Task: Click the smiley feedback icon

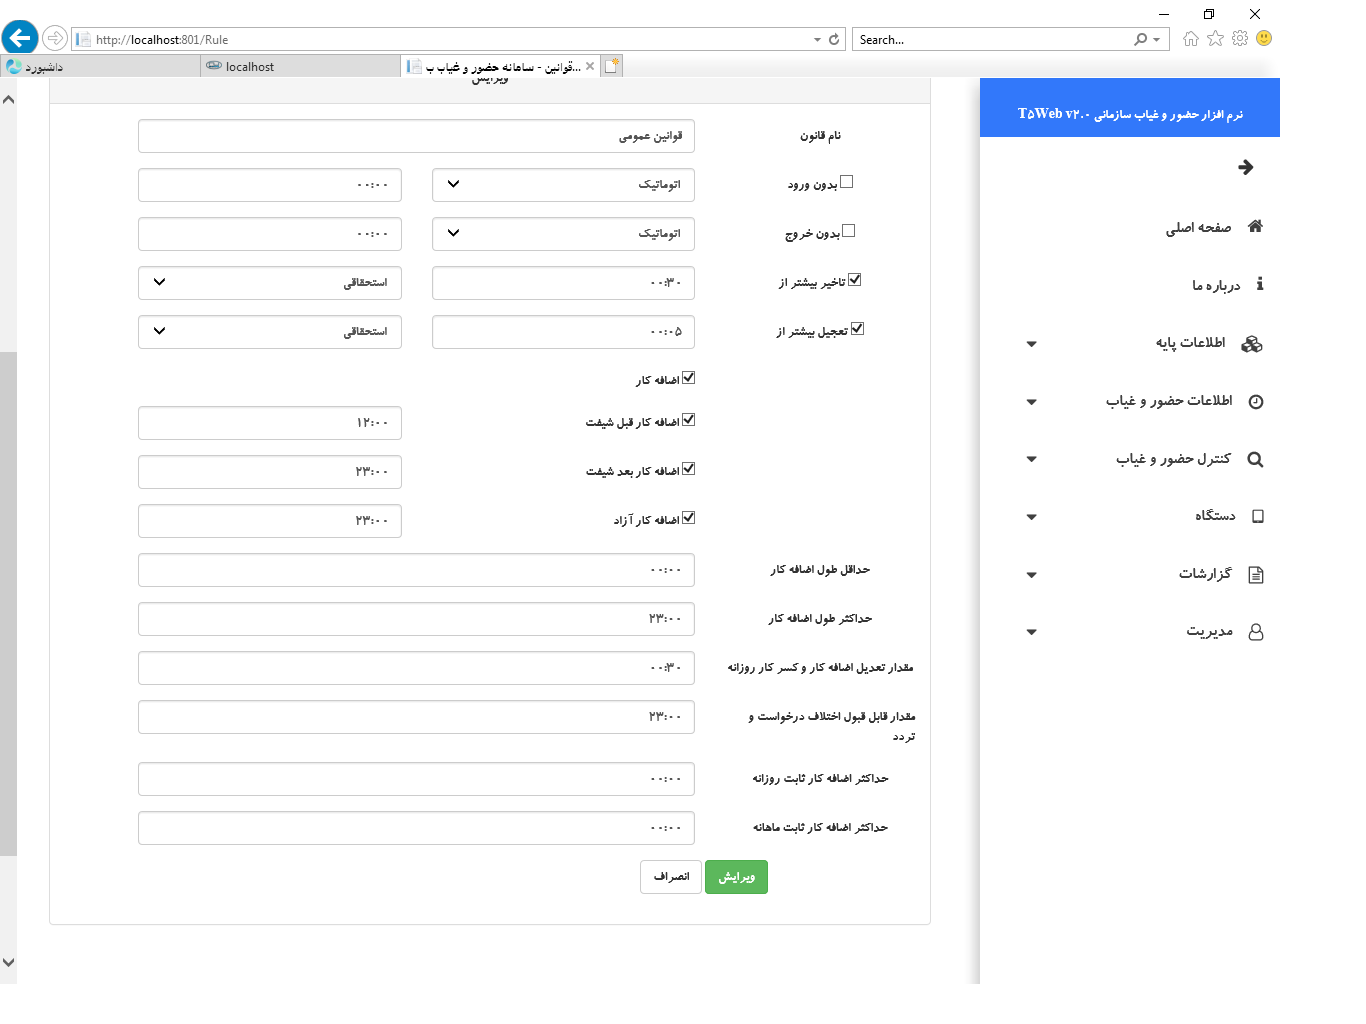Action: coord(1264,38)
